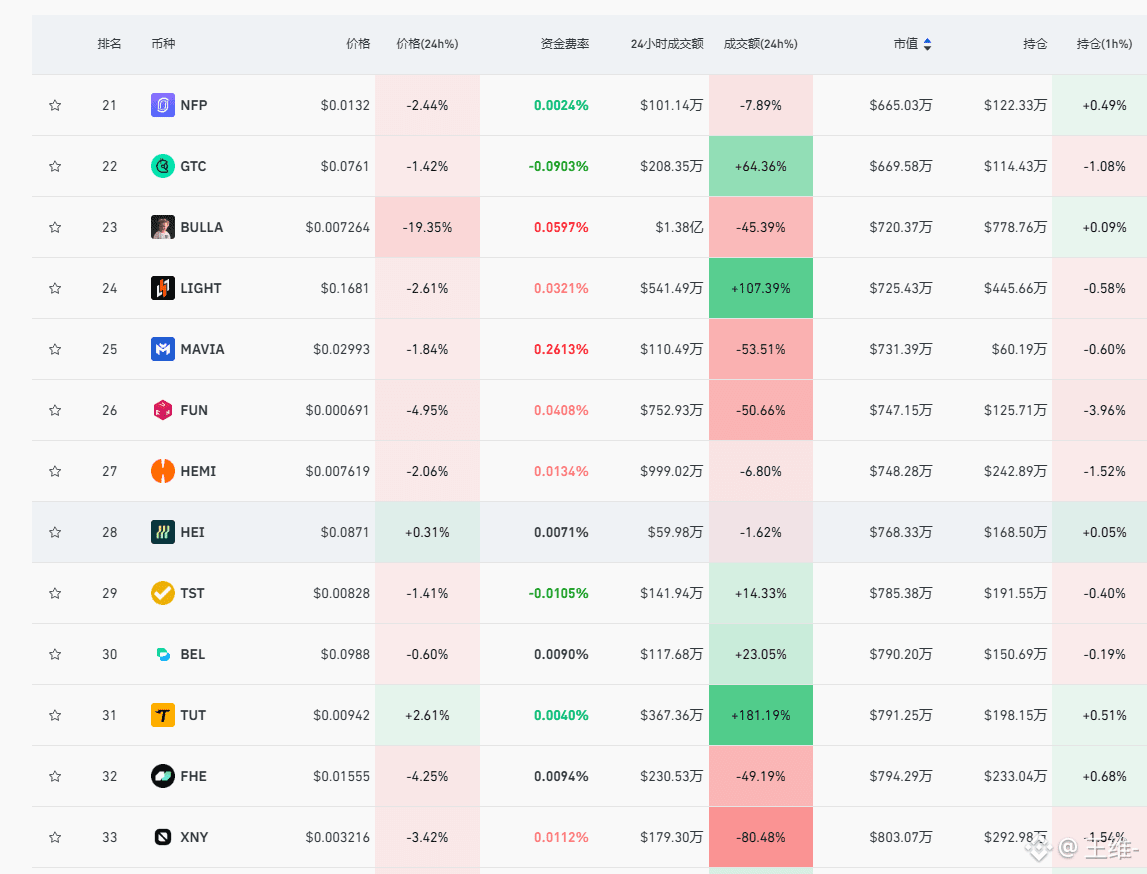Click the FHE coin logo icon
The width and height of the screenshot is (1147, 874).
[x=162, y=776]
